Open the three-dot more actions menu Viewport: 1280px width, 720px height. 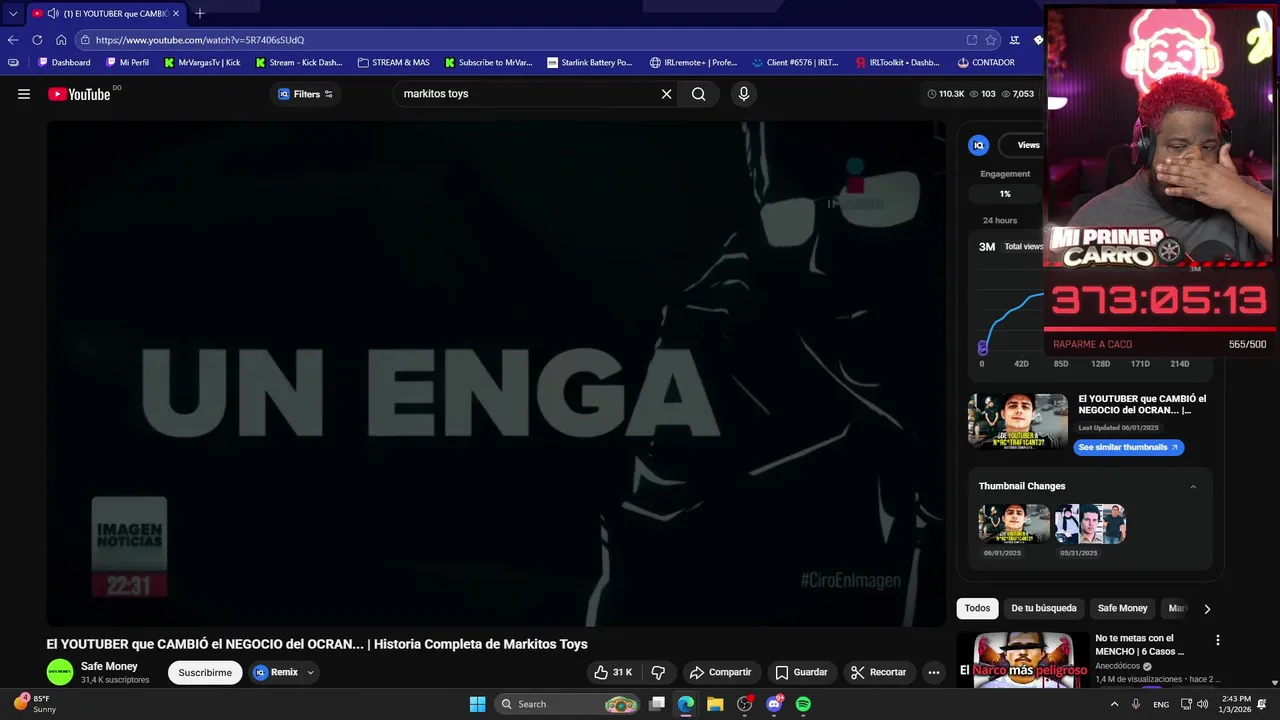(934, 672)
